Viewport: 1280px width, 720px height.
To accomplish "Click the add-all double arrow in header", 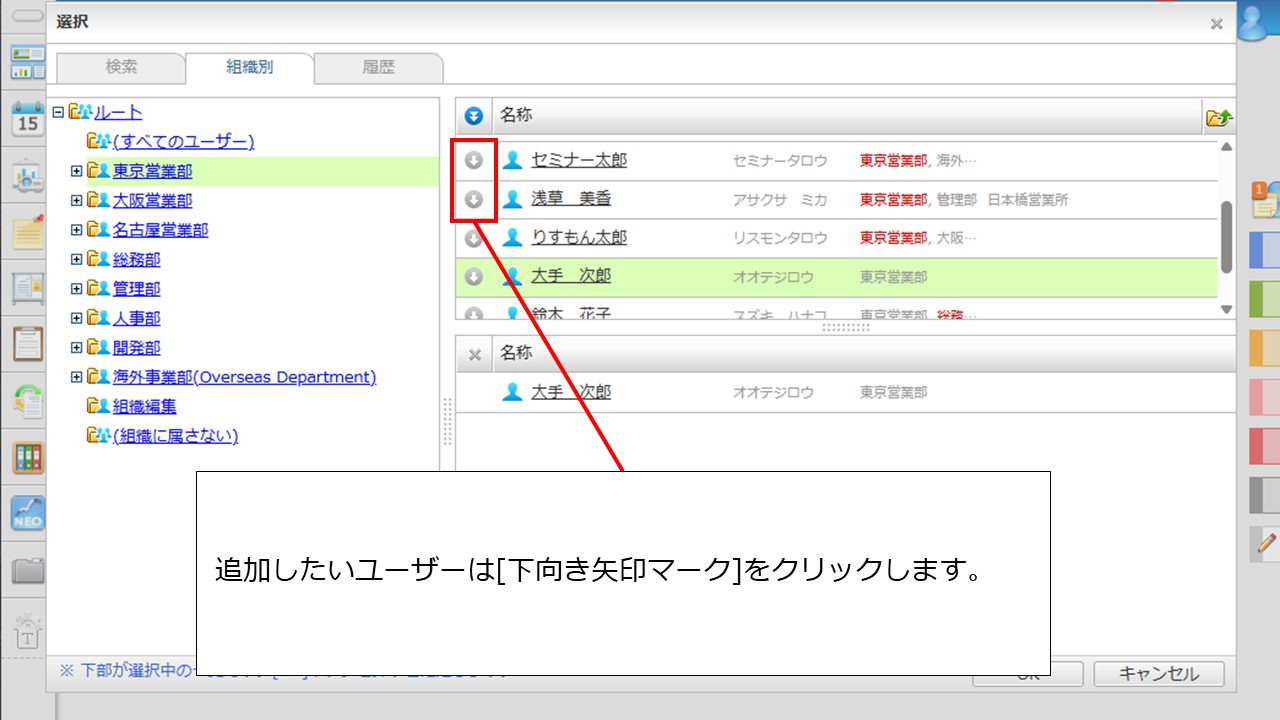I will [x=474, y=116].
